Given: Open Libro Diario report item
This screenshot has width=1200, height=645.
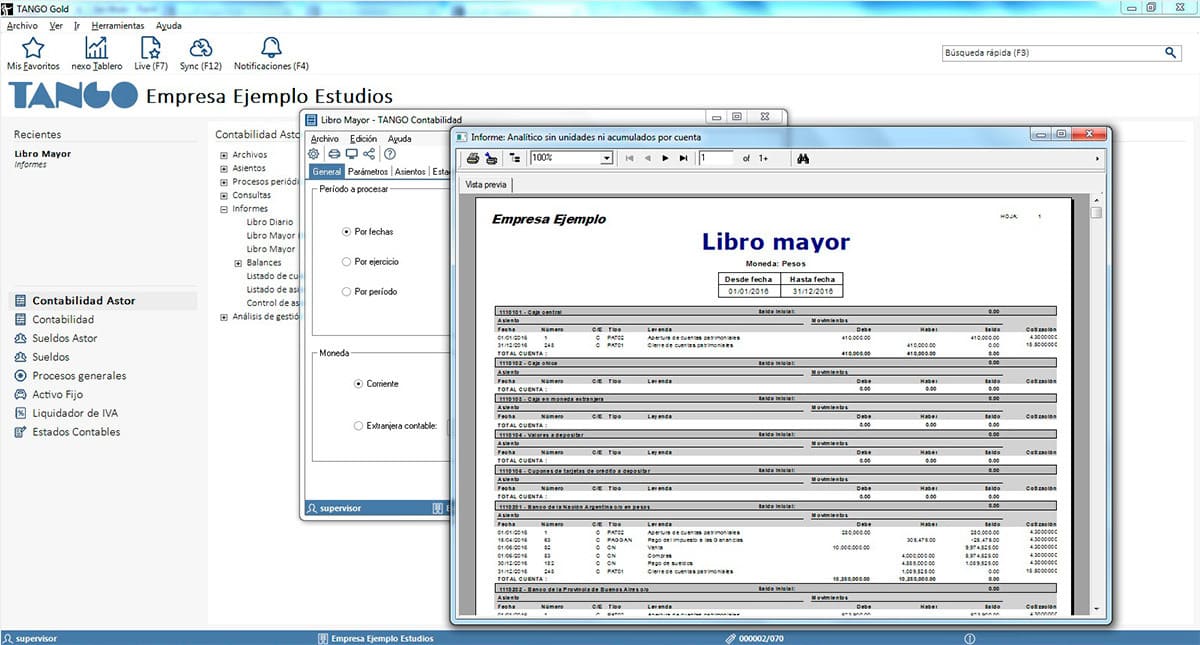Looking at the screenshot, I should (x=271, y=222).
